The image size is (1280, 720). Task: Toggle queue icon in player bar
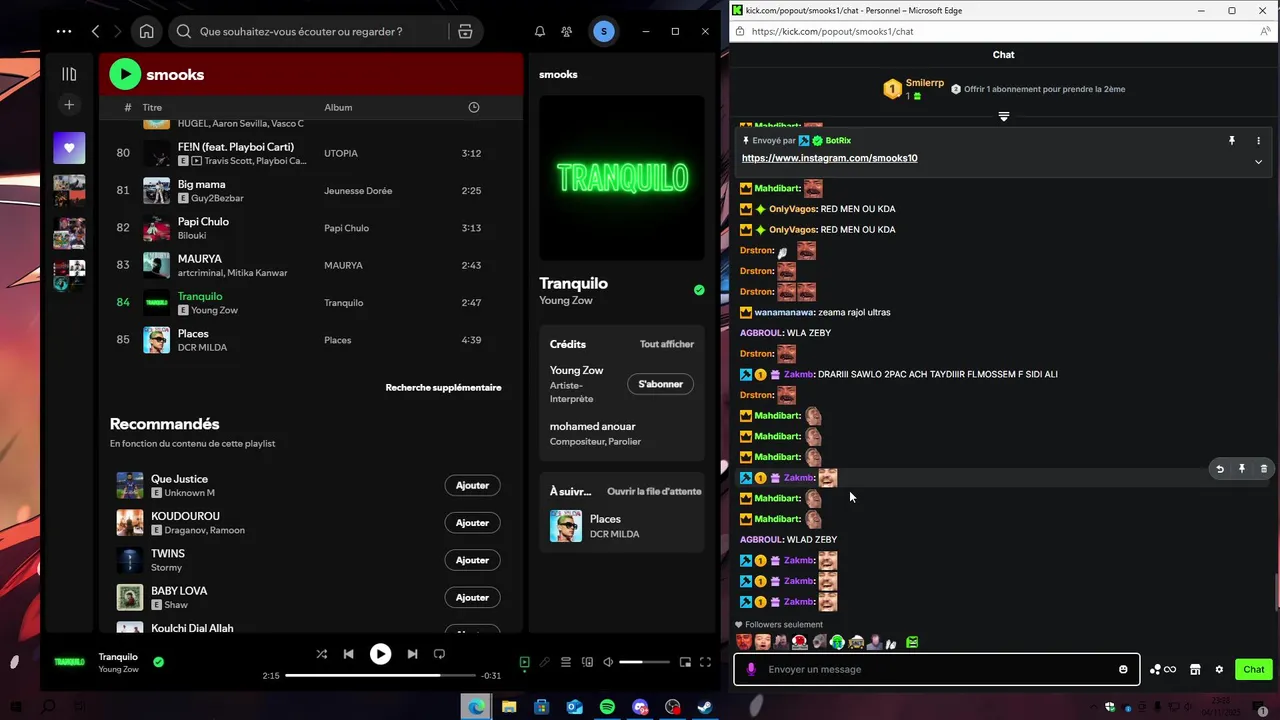(x=566, y=662)
